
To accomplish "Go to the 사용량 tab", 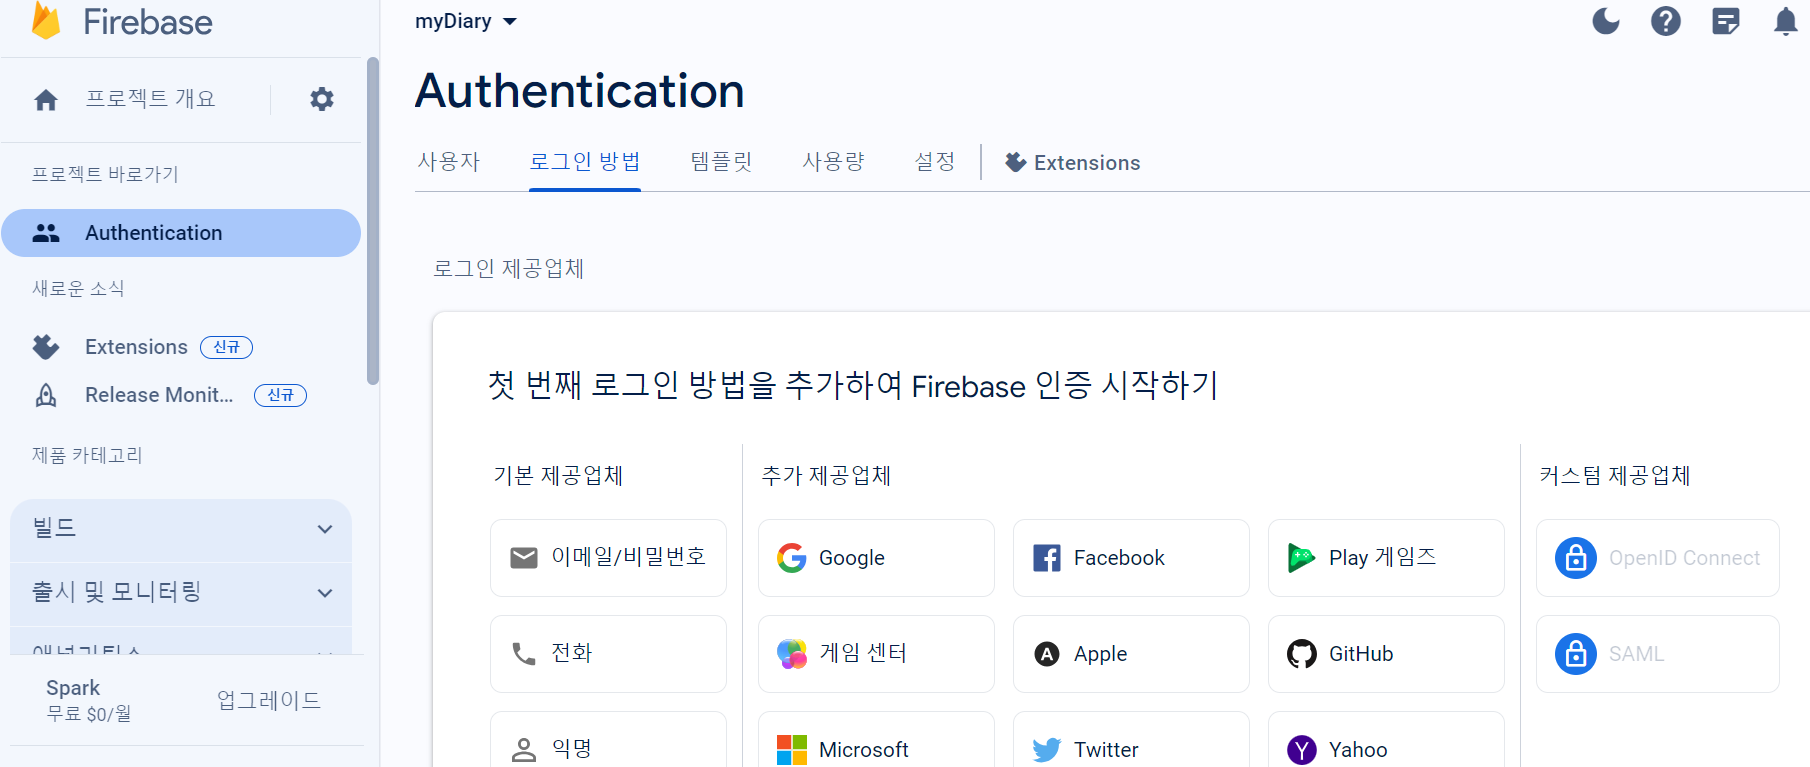I will point(834,162).
